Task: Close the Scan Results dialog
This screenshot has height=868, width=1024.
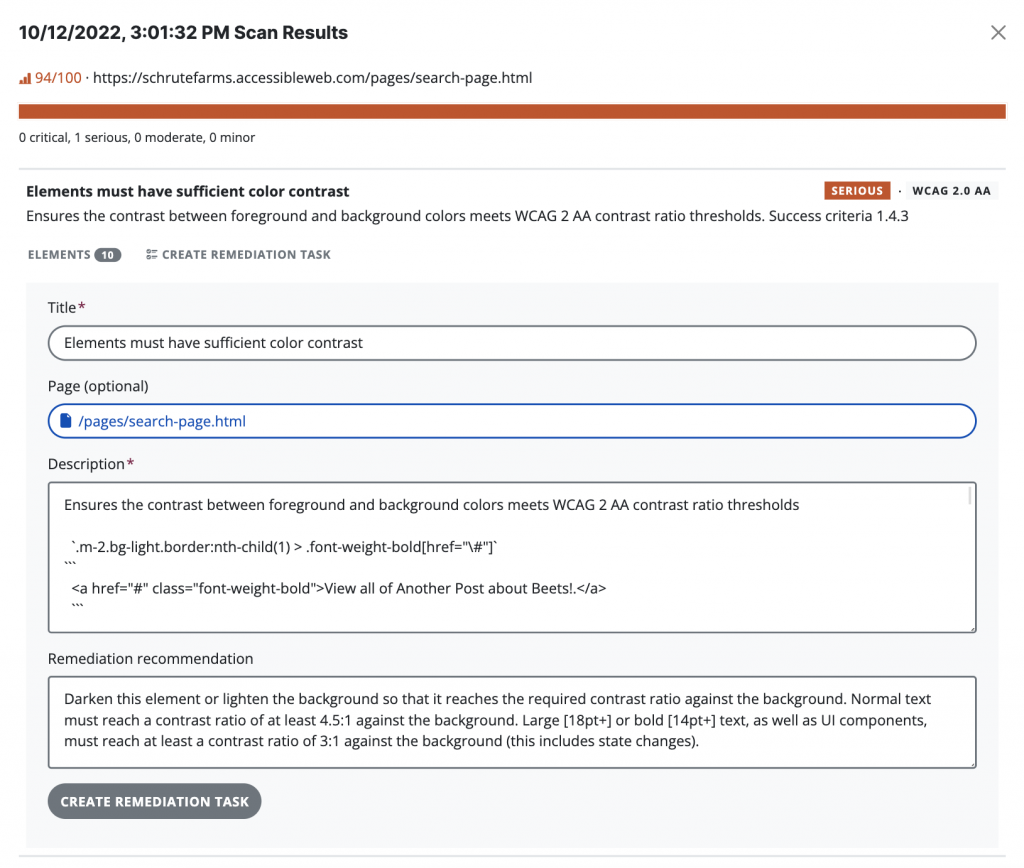Action: [997, 33]
